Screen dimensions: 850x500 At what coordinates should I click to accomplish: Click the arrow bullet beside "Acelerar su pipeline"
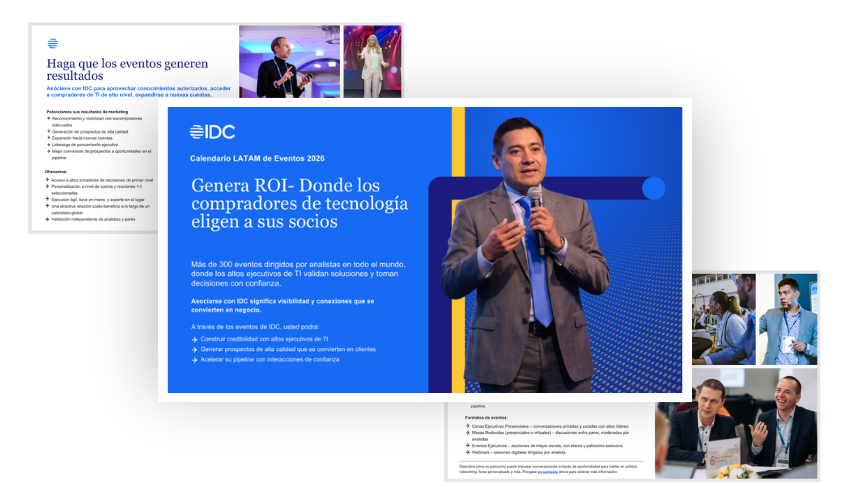coord(194,360)
